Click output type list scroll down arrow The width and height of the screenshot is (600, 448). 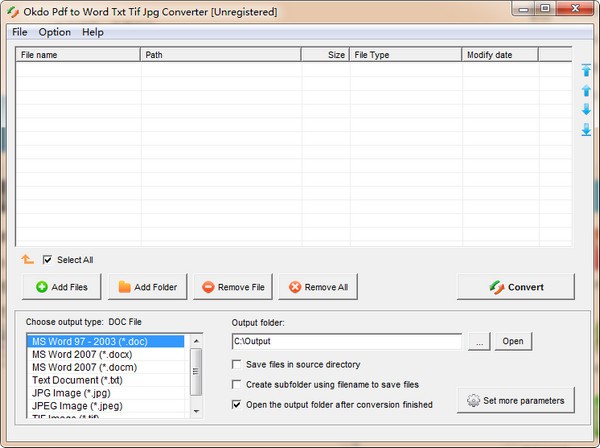(196, 411)
